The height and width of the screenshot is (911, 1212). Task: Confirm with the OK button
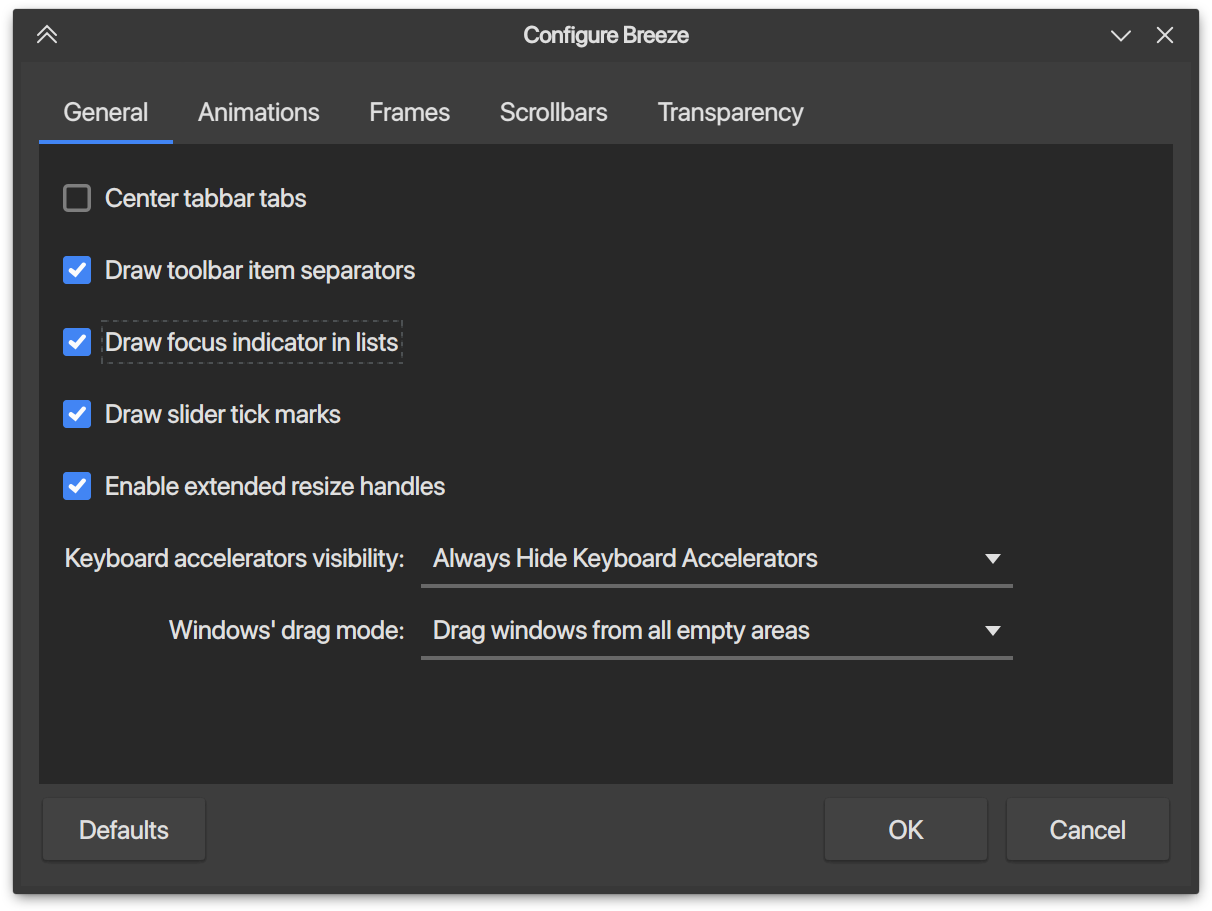point(906,830)
